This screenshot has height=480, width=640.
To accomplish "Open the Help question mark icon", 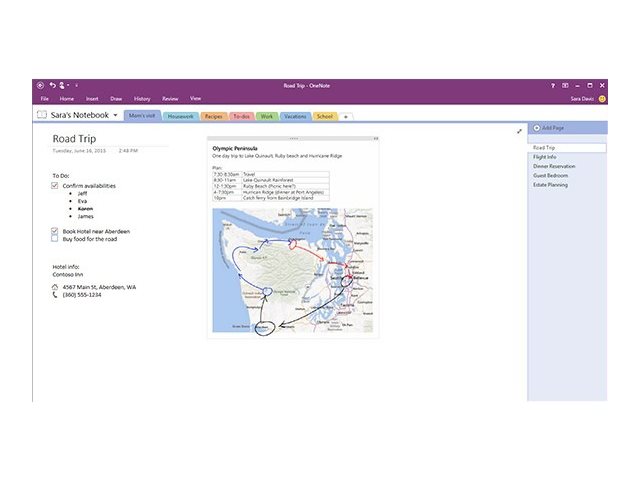I will tap(553, 86).
